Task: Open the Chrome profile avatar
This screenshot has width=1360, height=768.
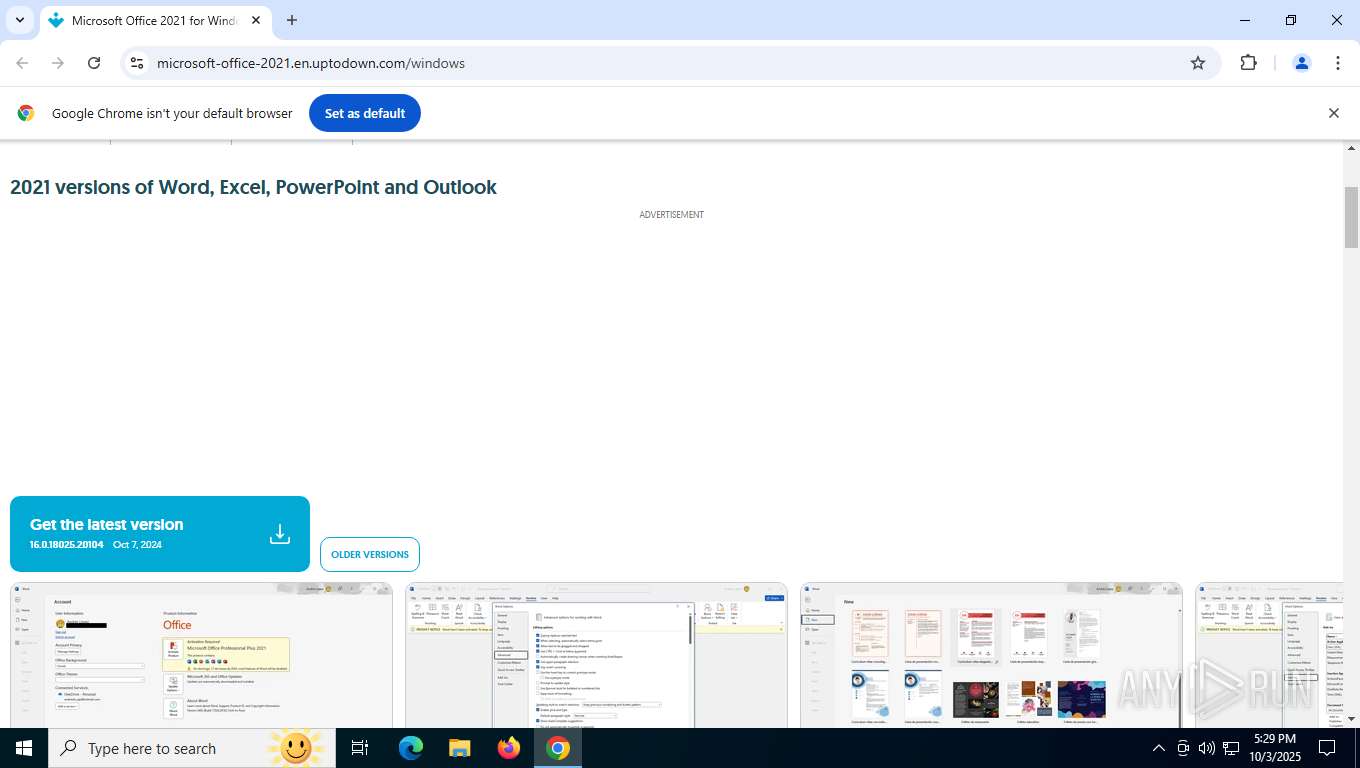Action: (x=1302, y=63)
